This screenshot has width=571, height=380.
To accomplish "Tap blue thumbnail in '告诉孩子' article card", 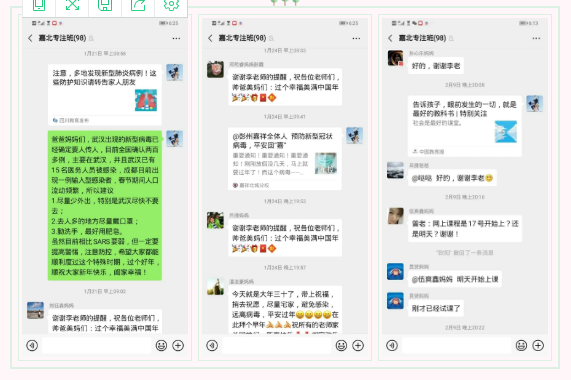I will tap(506, 131).
